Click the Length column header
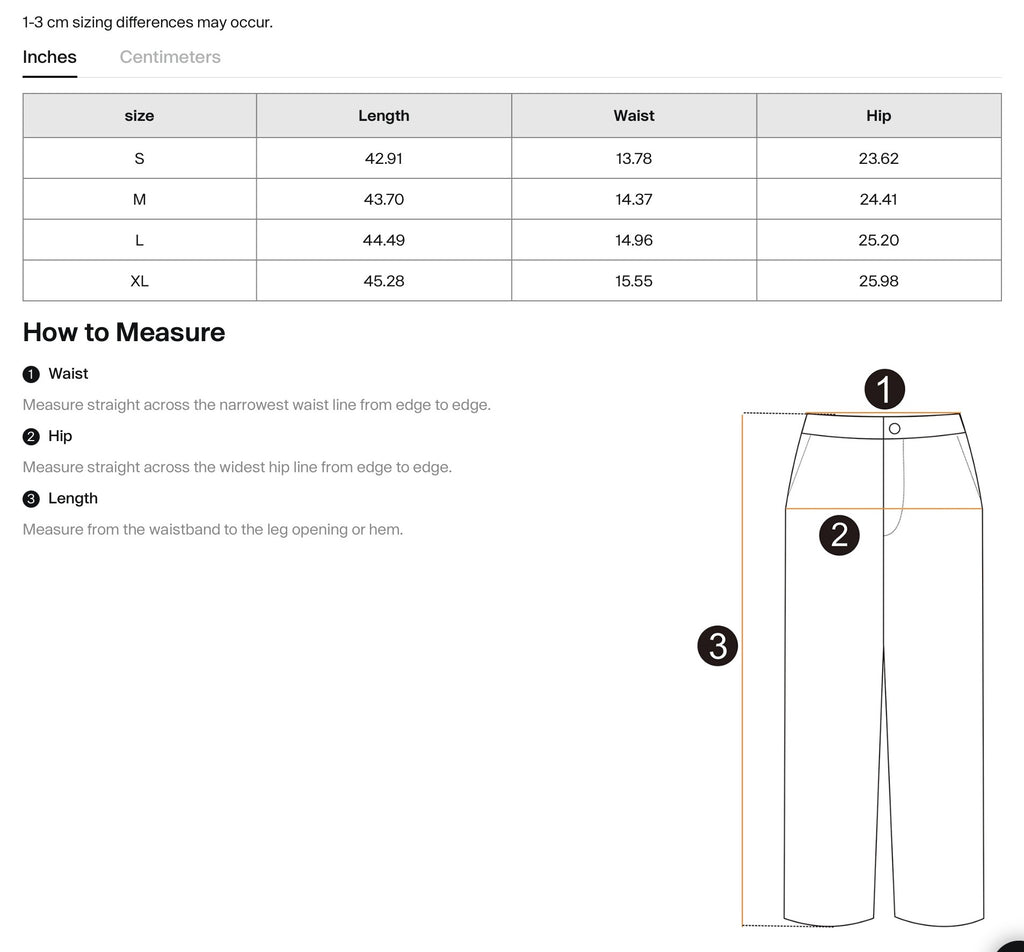Image resolution: width=1024 pixels, height=952 pixels. point(384,116)
